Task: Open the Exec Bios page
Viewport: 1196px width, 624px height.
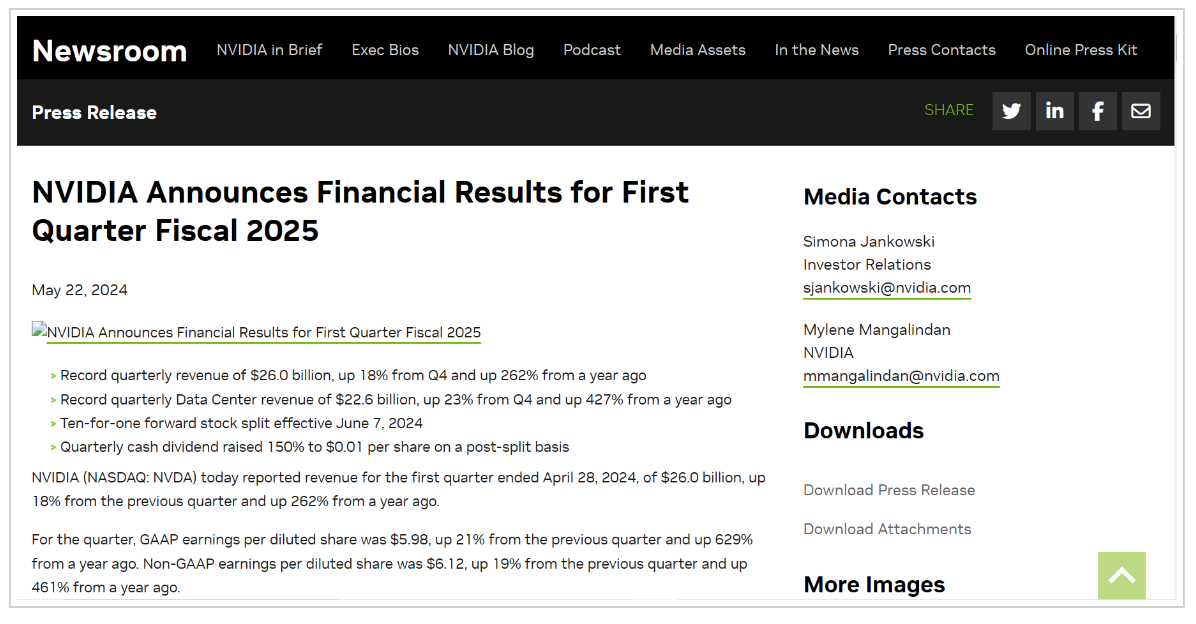Action: [x=385, y=50]
